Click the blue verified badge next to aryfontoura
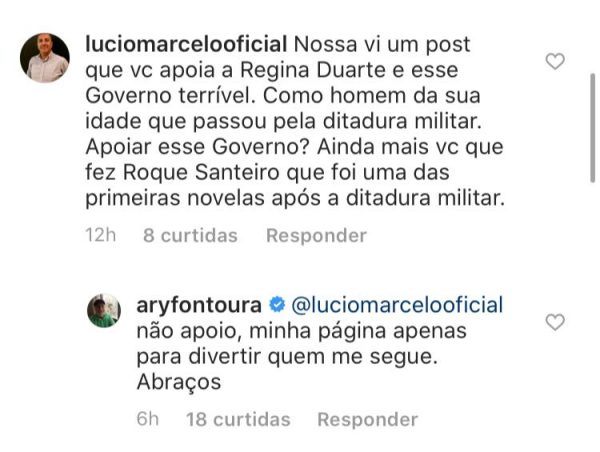This screenshot has height=452, width=600. tap(277, 305)
